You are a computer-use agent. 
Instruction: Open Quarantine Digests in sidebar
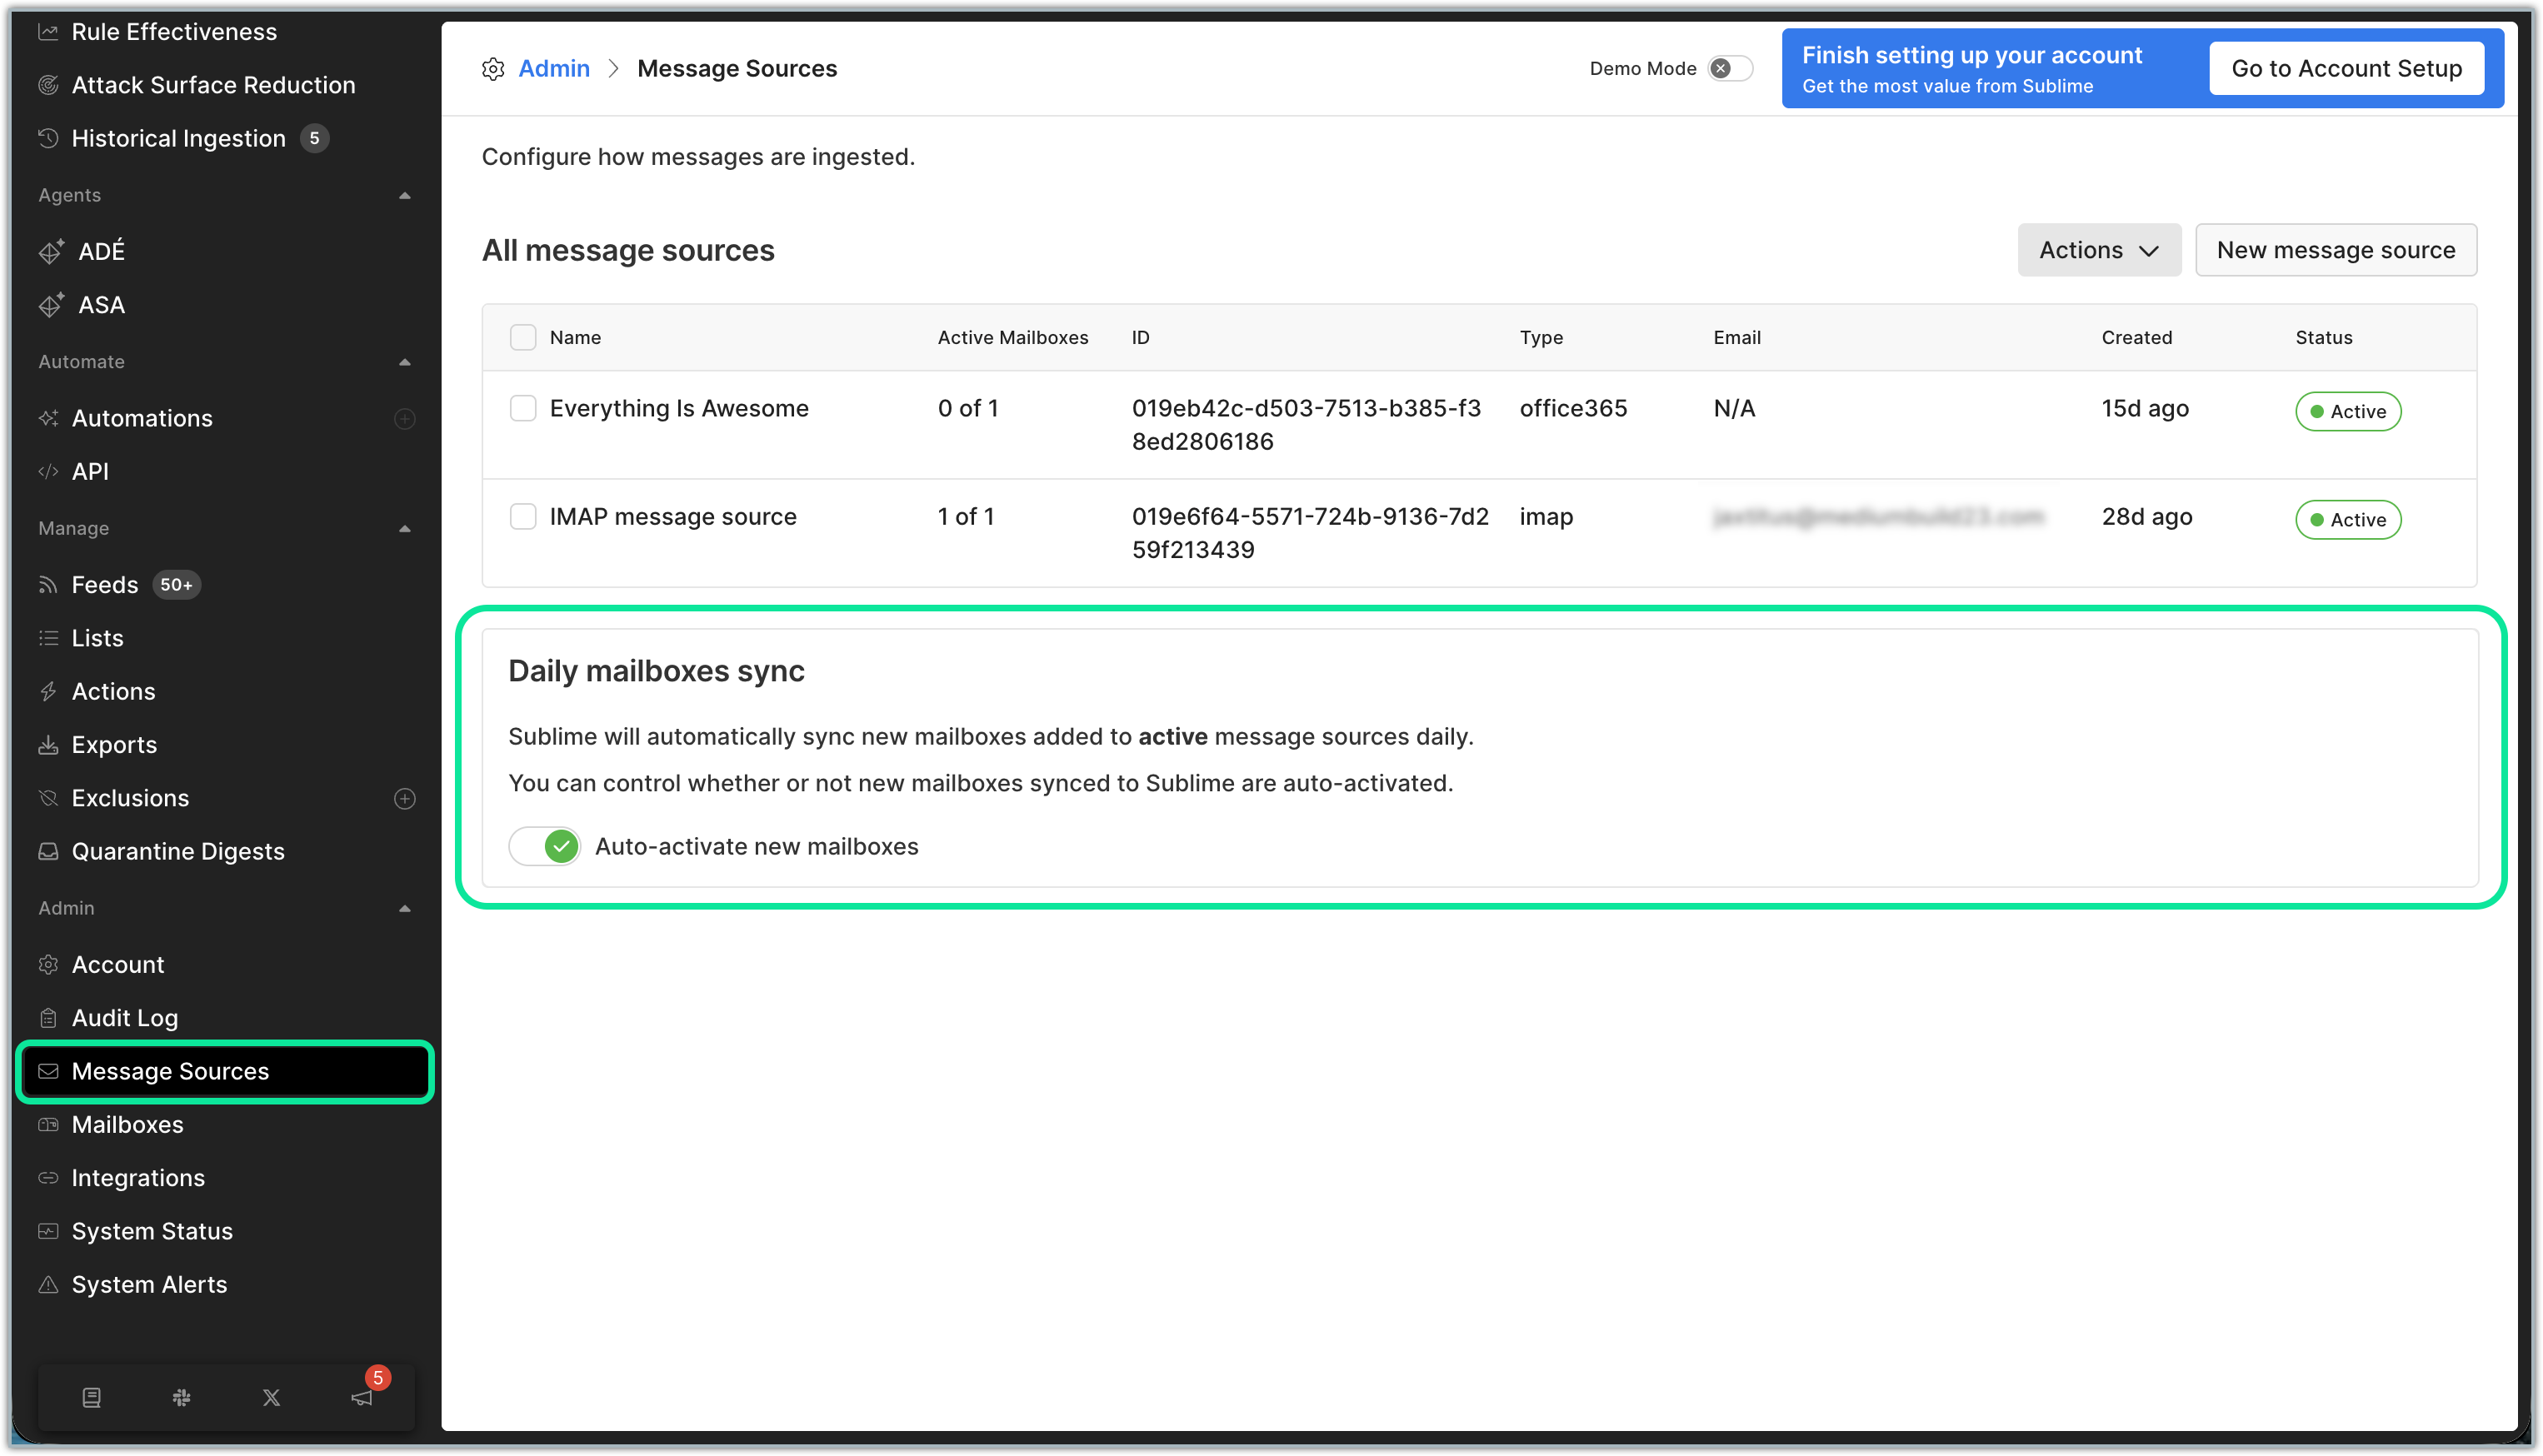178,851
